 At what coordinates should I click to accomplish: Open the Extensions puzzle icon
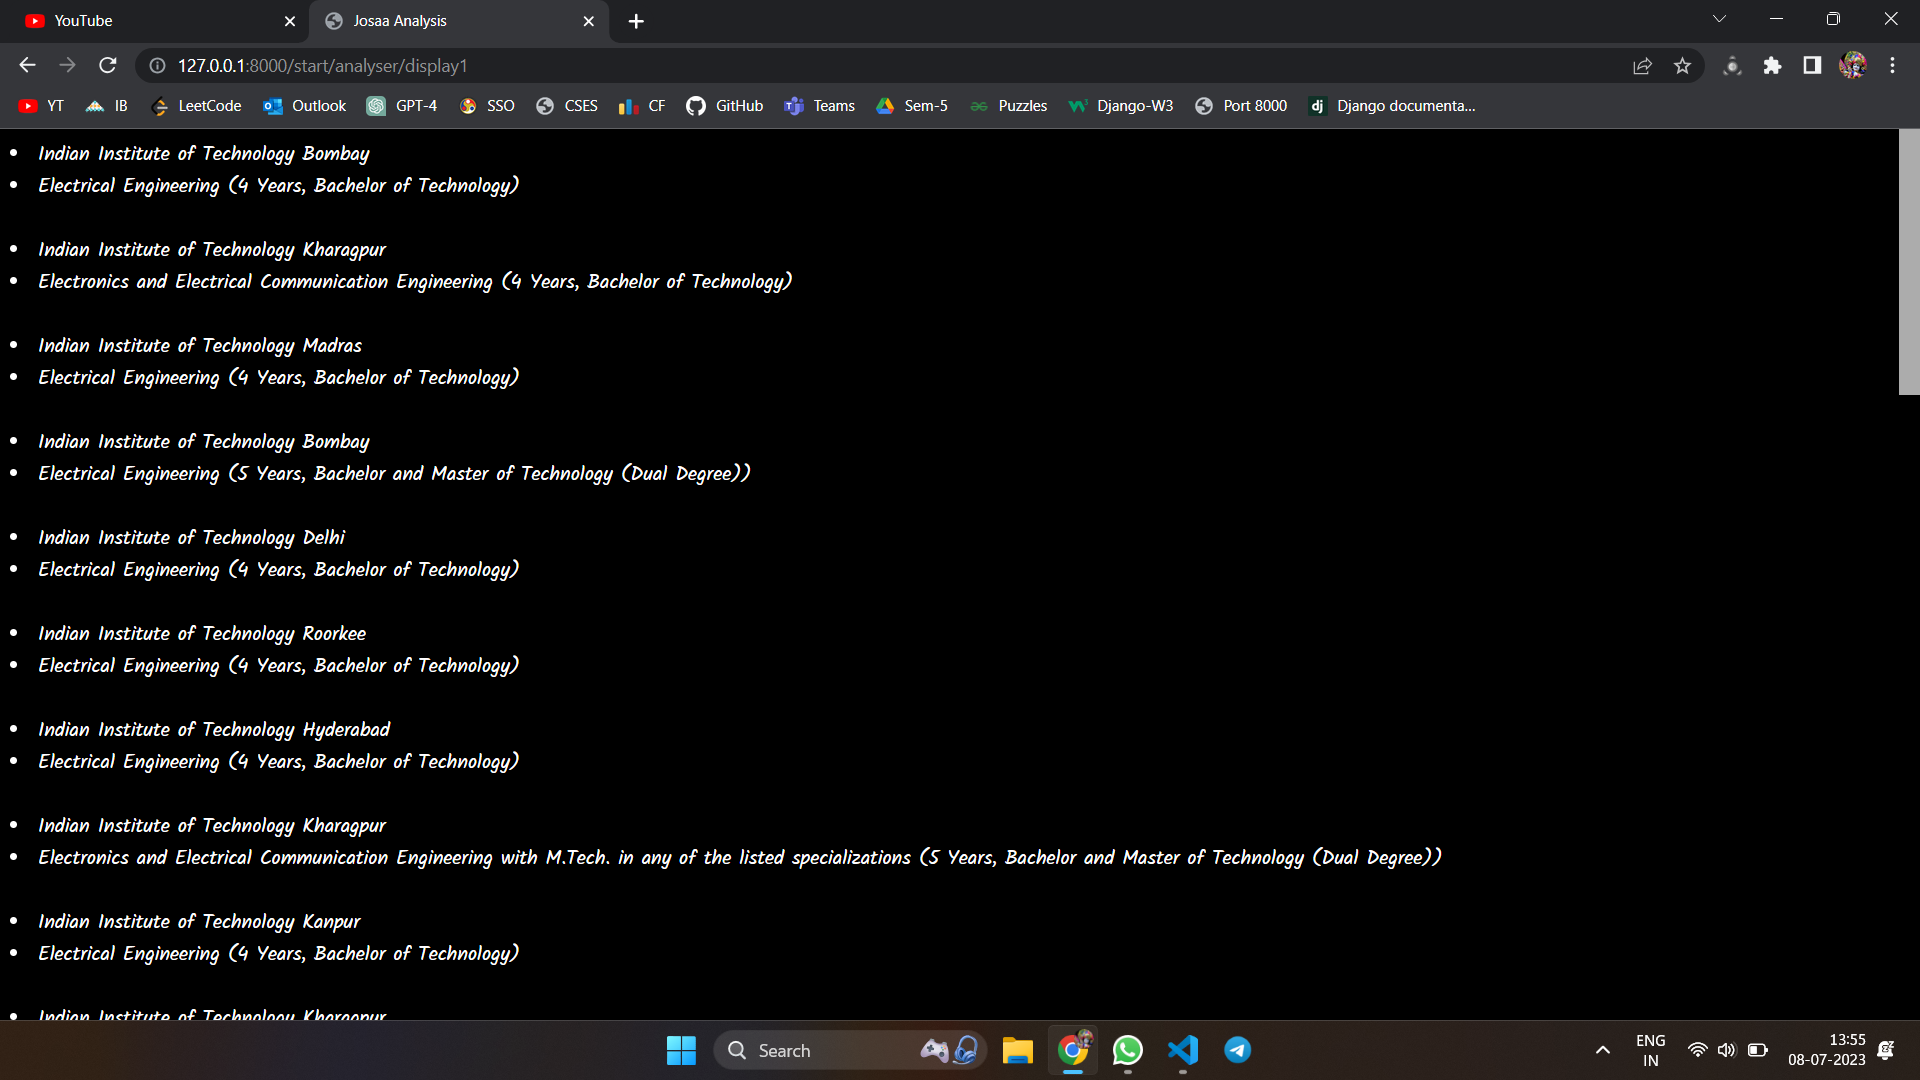pos(1772,66)
